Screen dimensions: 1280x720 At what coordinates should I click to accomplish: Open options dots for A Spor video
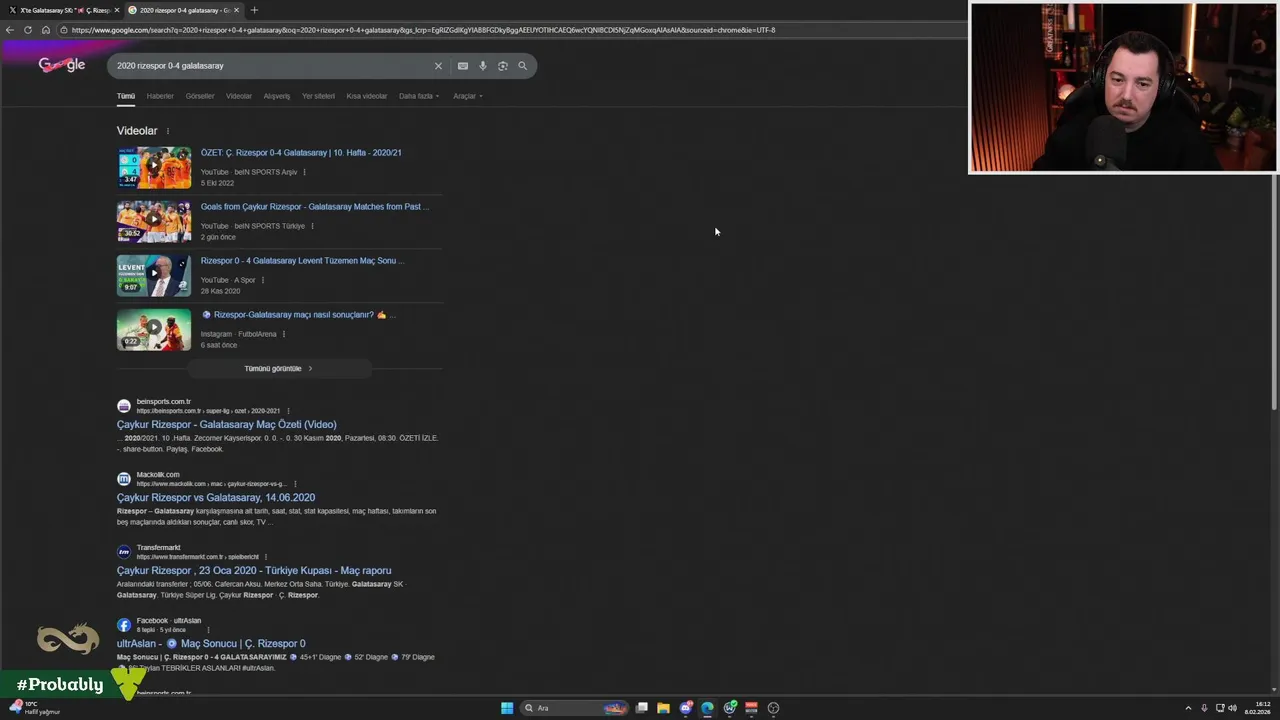pos(262,280)
